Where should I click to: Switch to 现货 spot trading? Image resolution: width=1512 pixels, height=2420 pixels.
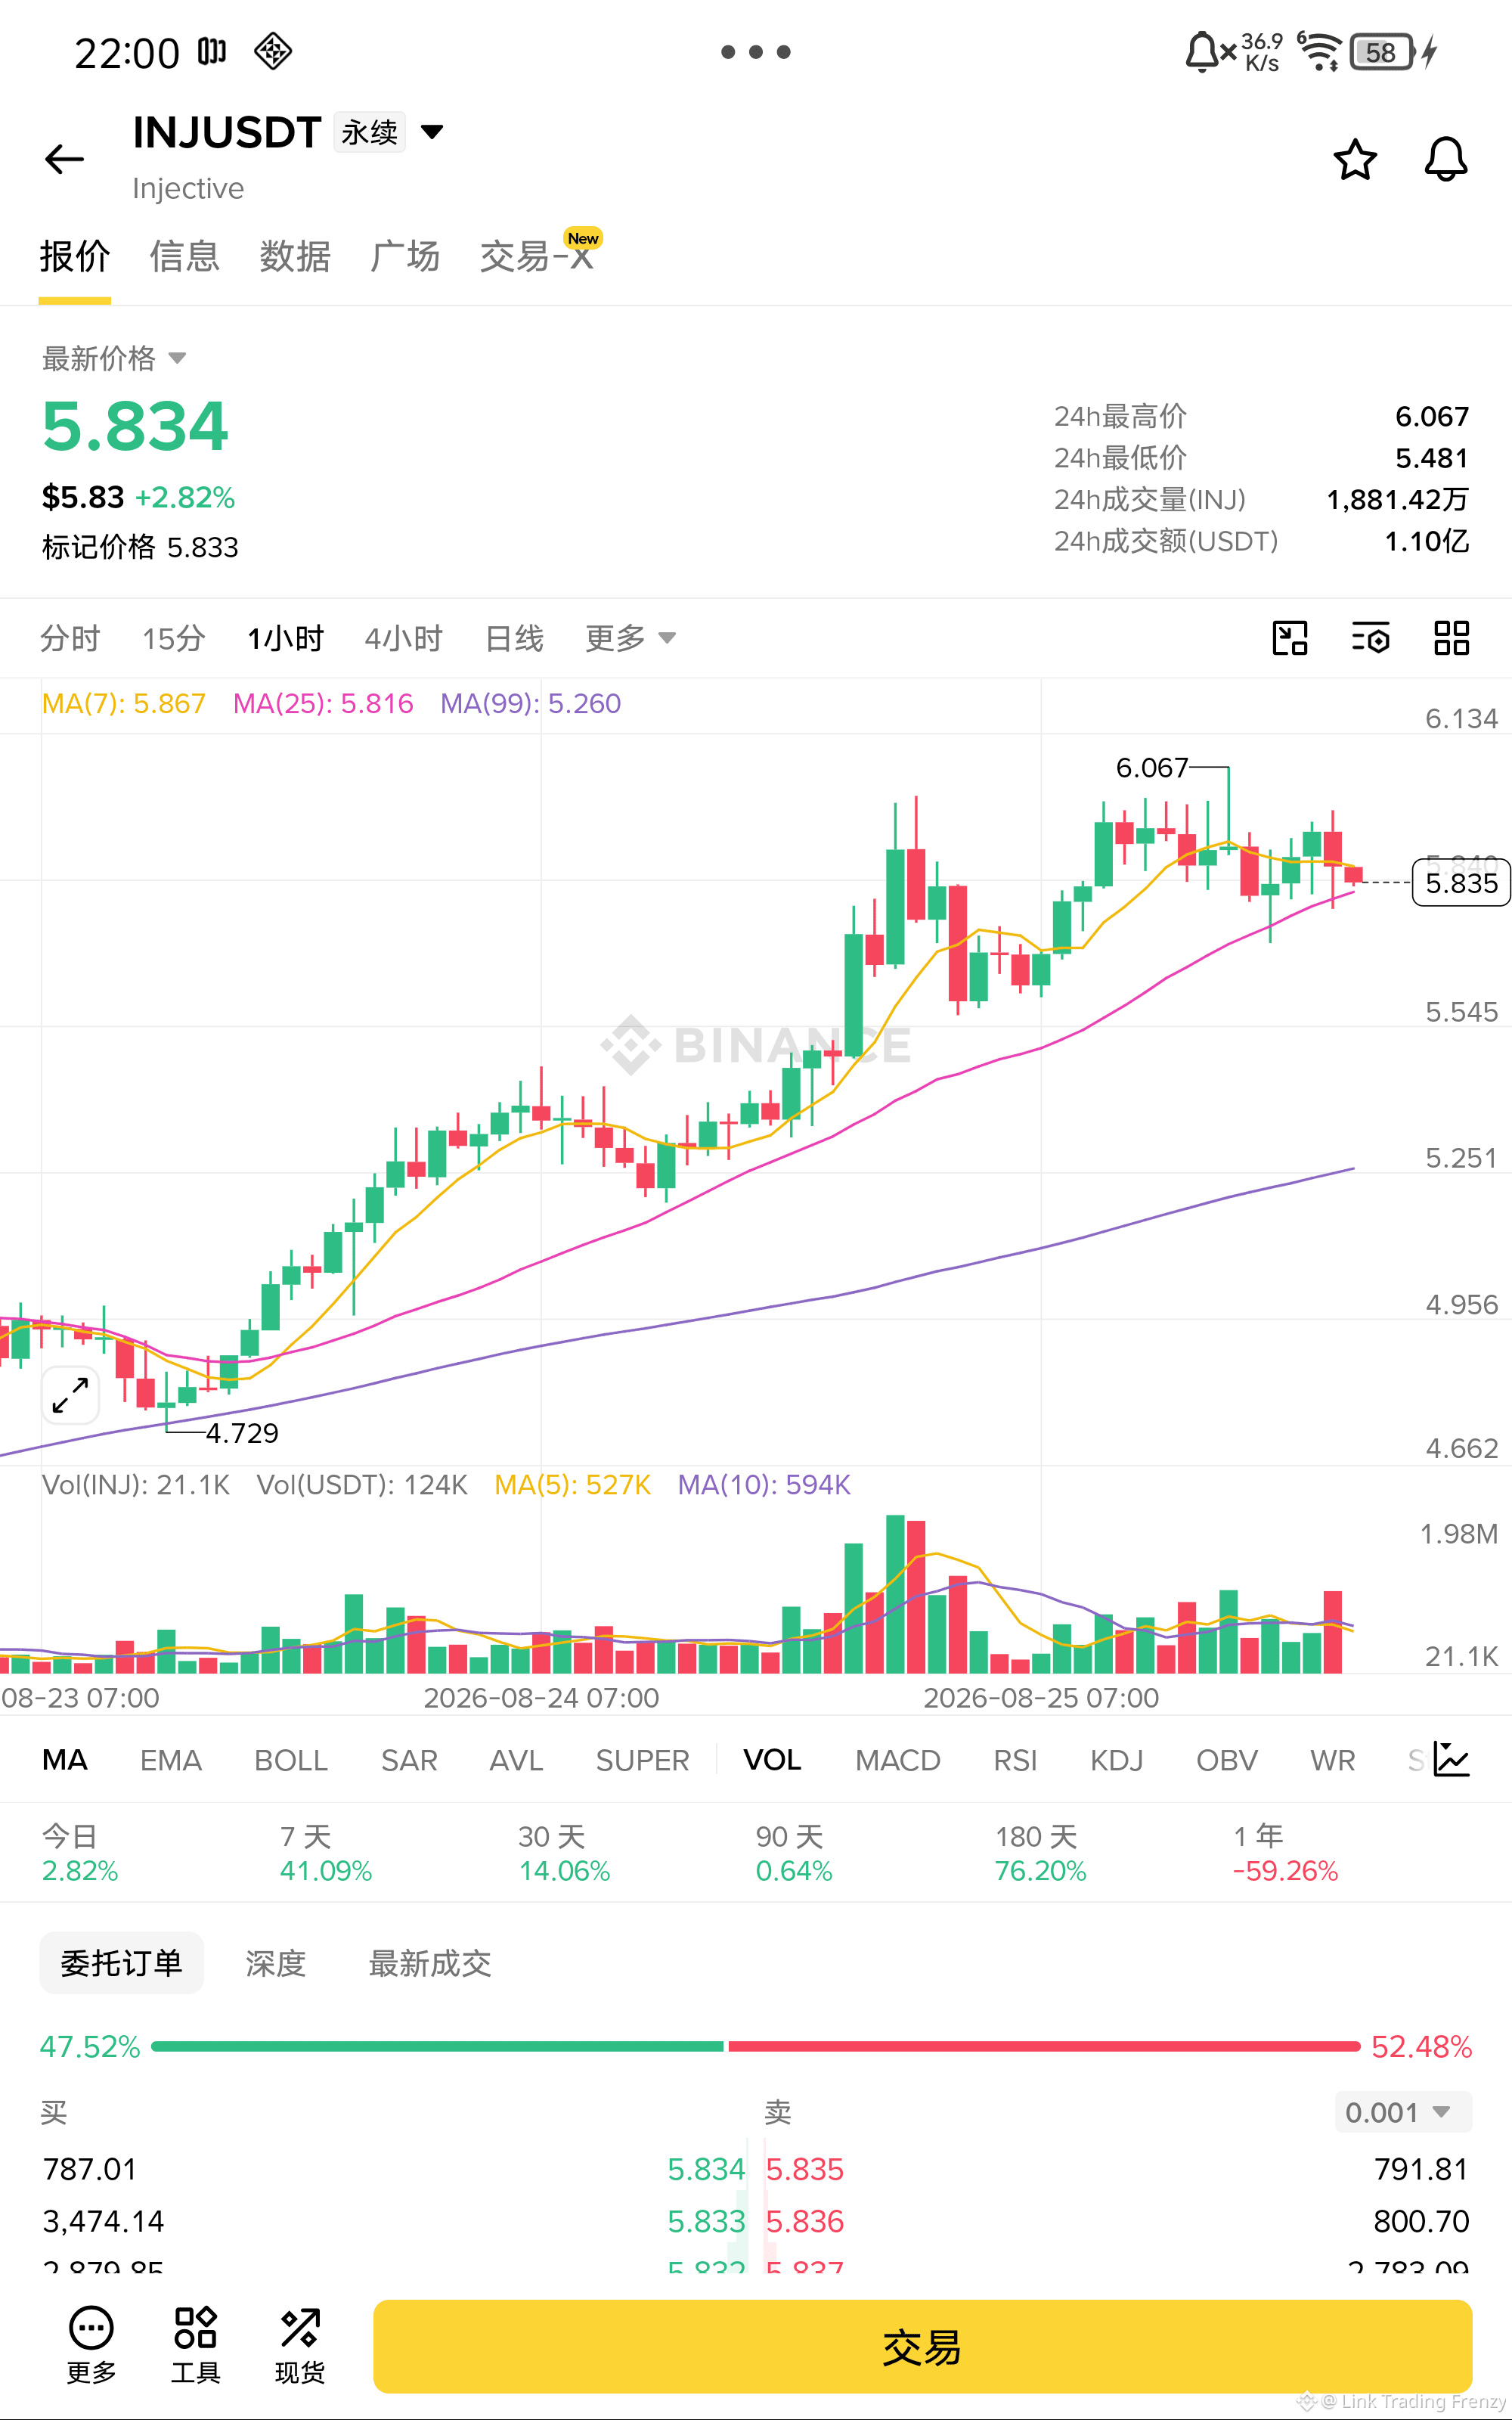click(x=299, y=2345)
